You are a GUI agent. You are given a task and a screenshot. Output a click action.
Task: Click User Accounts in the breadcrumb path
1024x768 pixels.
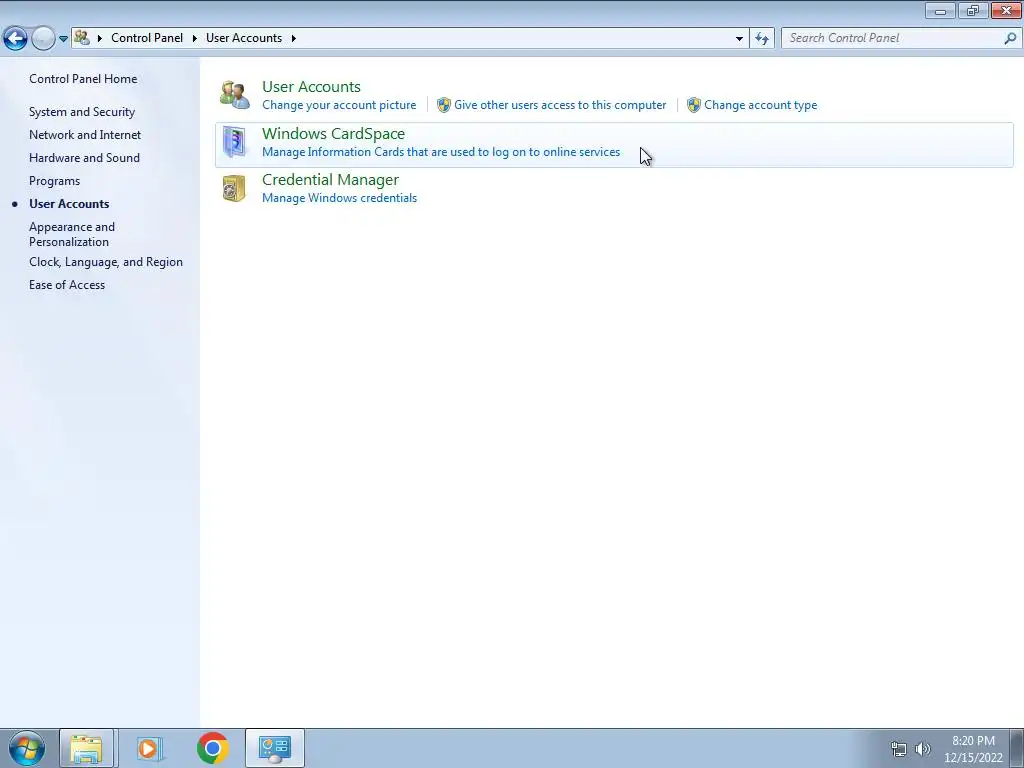pyautogui.click(x=244, y=38)
